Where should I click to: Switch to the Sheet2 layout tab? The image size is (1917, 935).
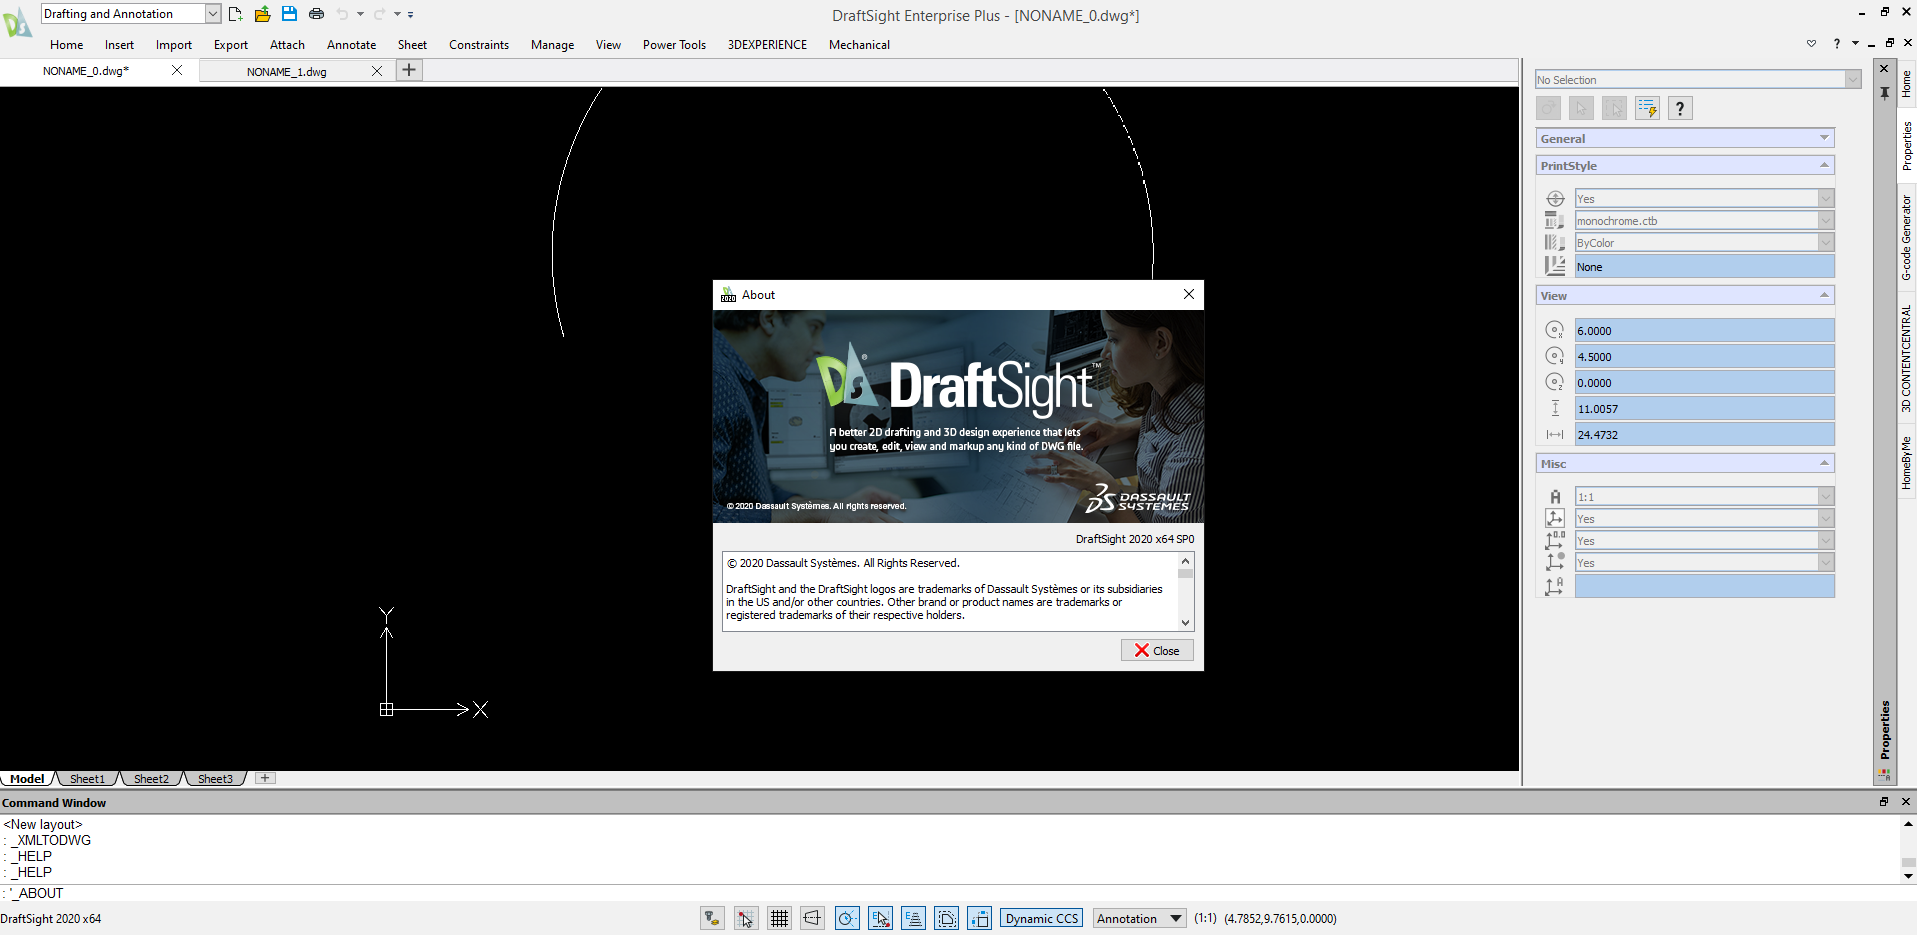[151, 779]
